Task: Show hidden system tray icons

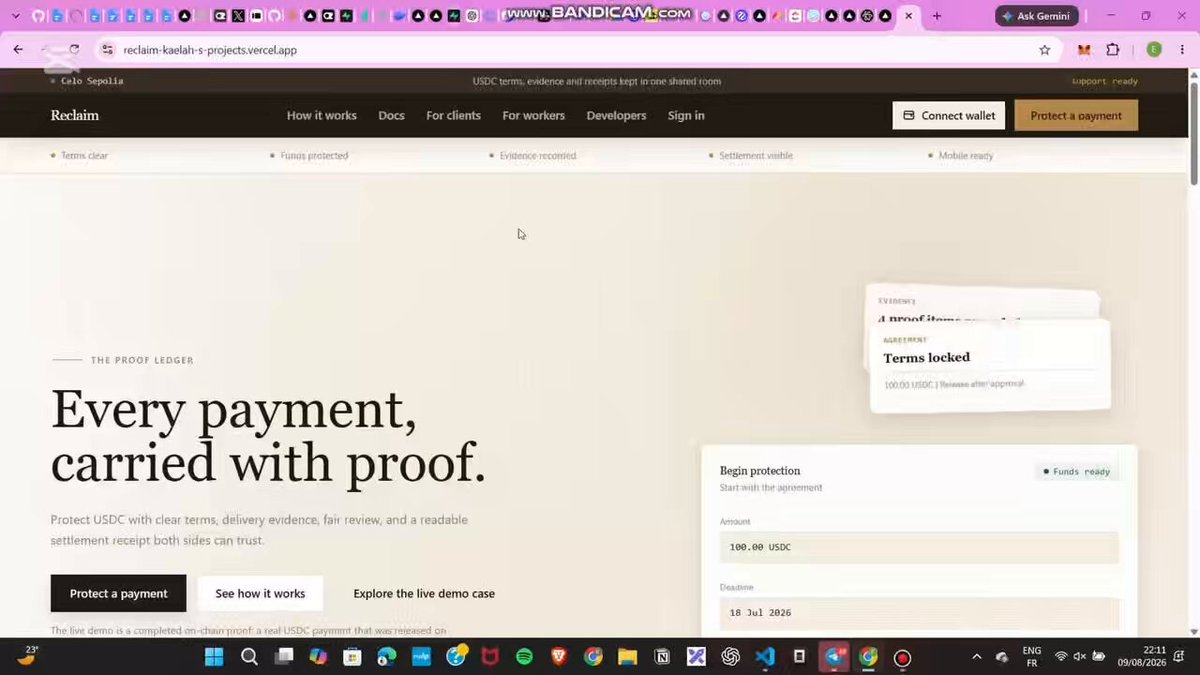Action: pos(976,657)
